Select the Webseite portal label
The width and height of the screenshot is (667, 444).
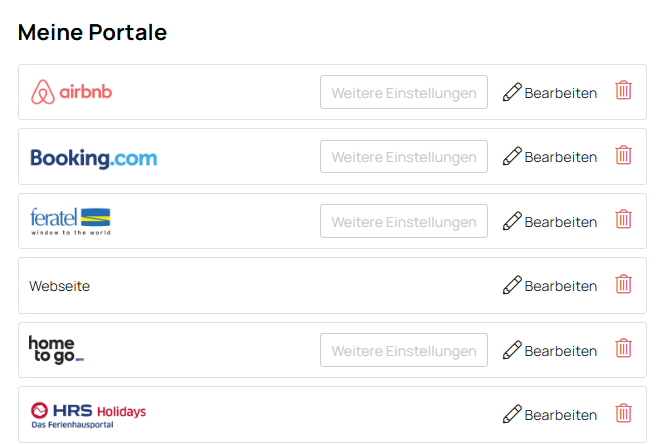60,286
